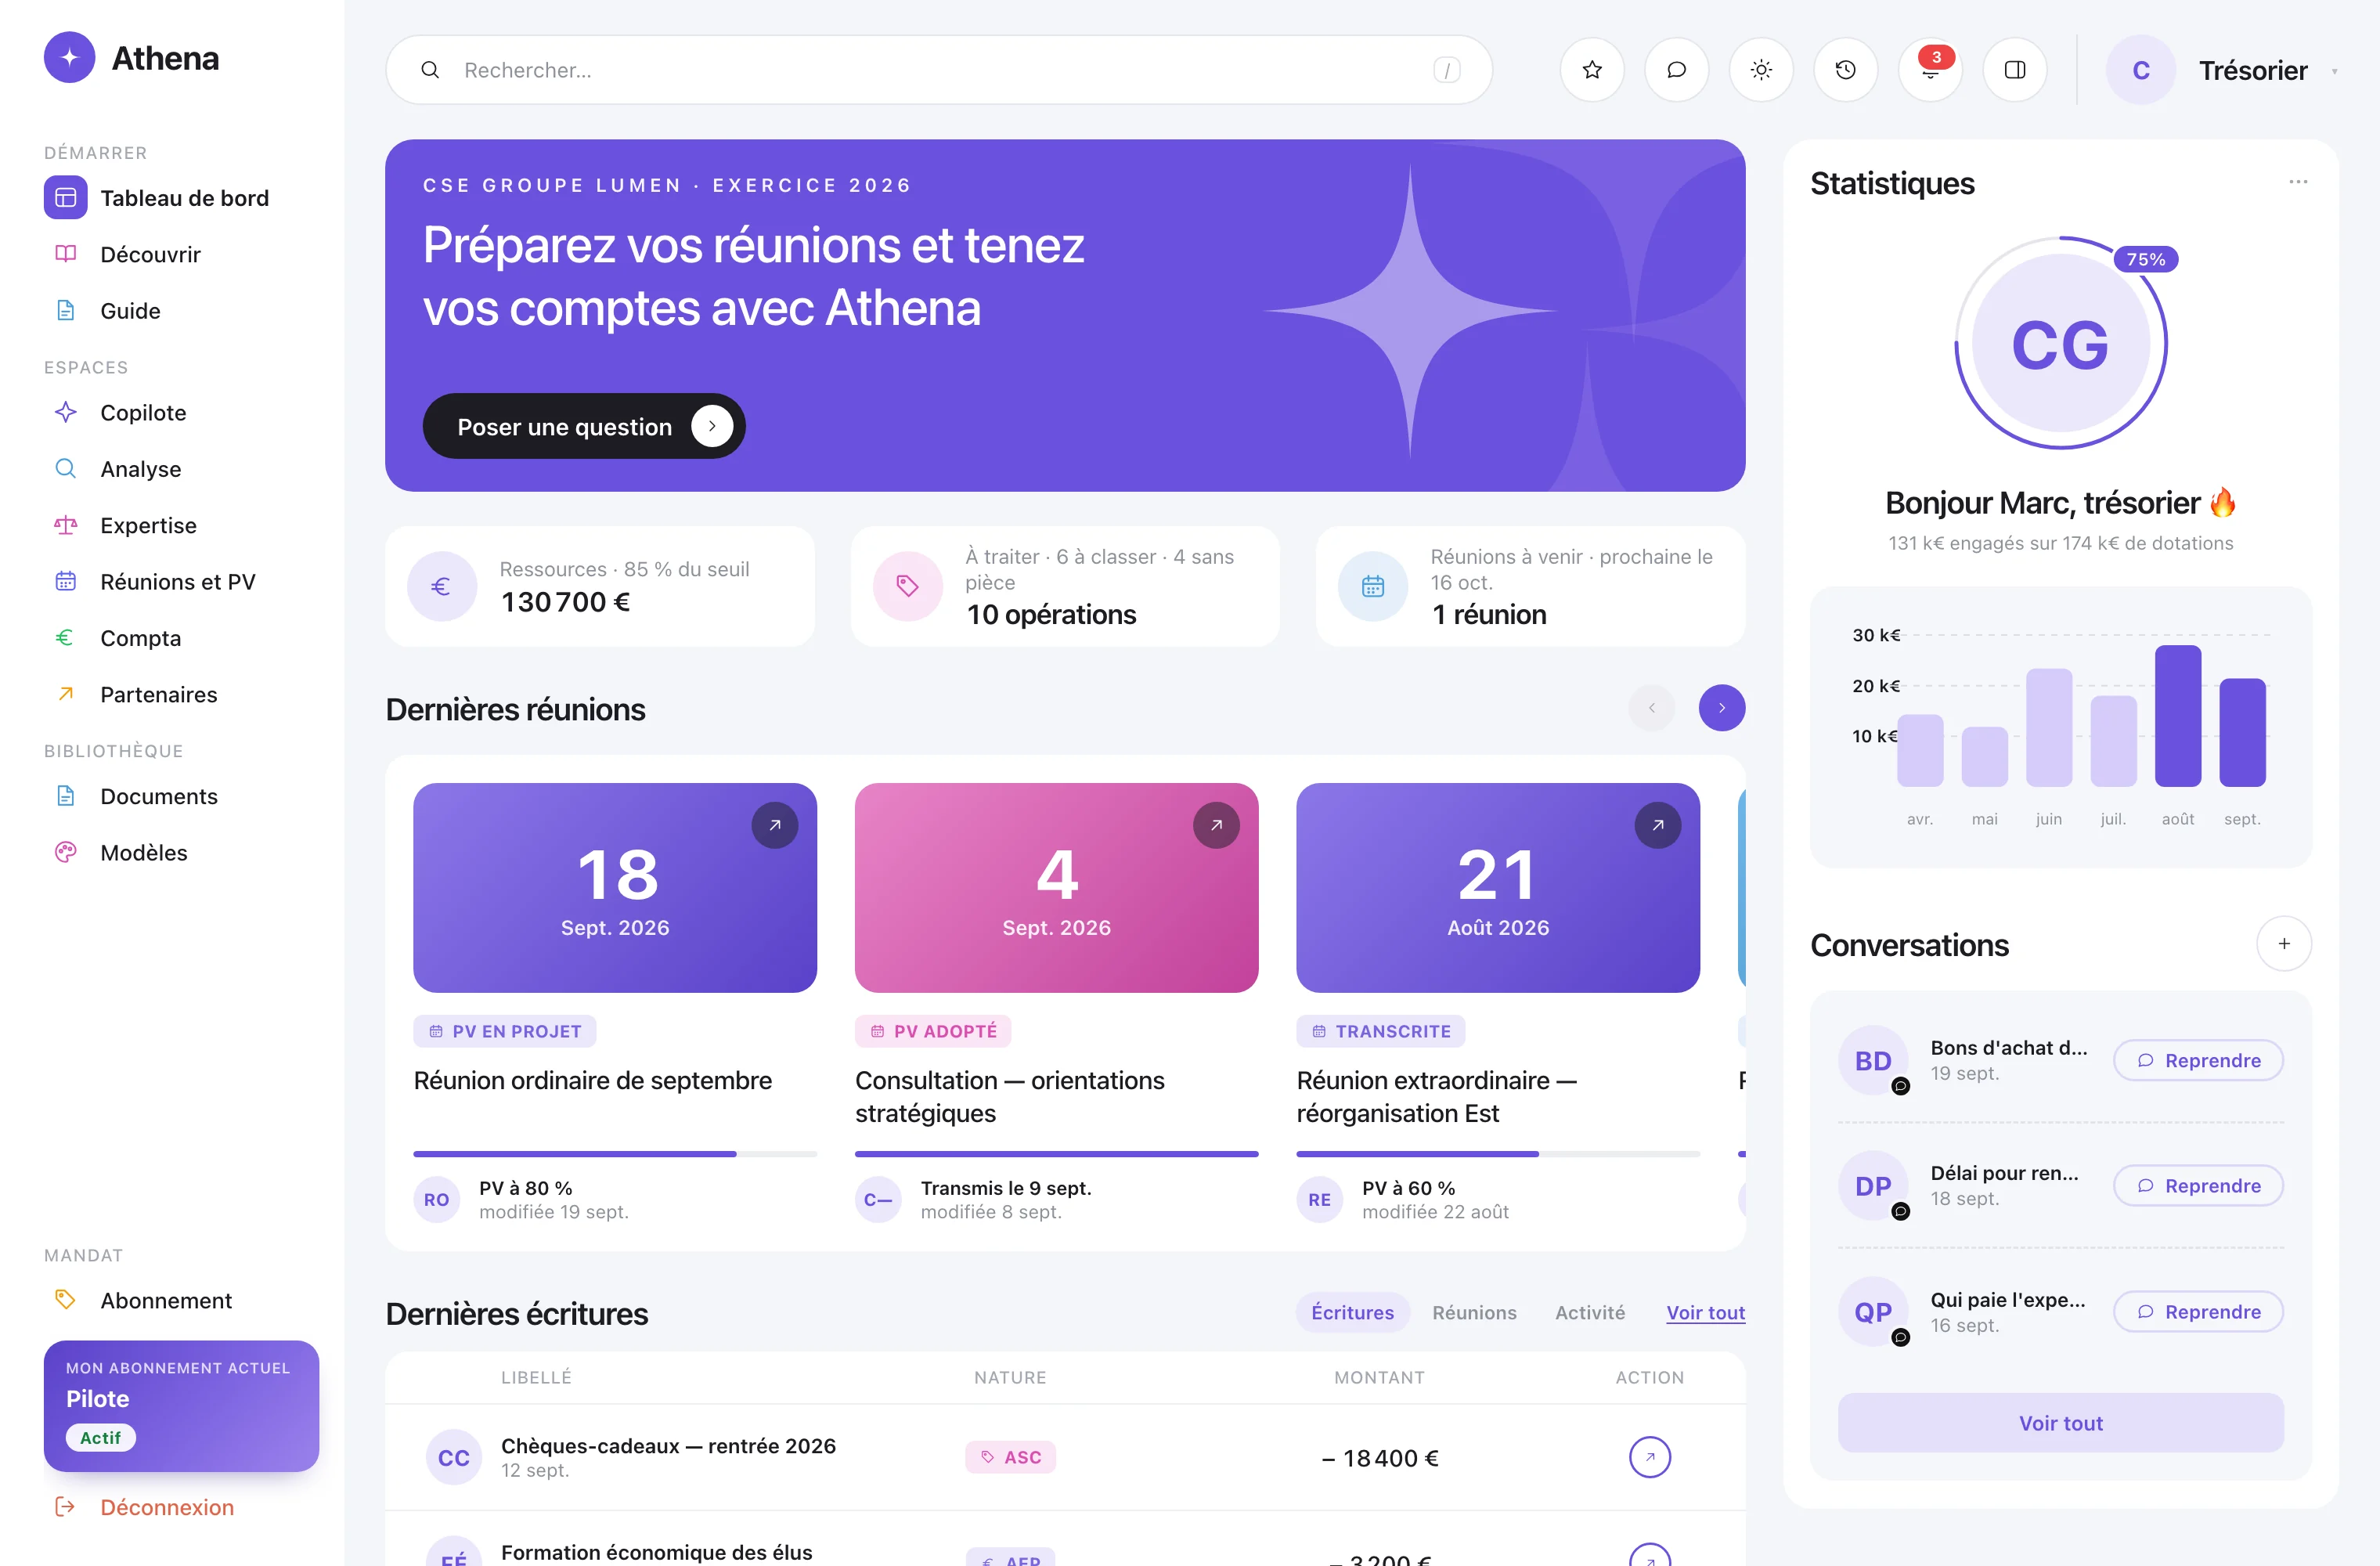
Task: Click the Athena logo icon
Action: 69,58
